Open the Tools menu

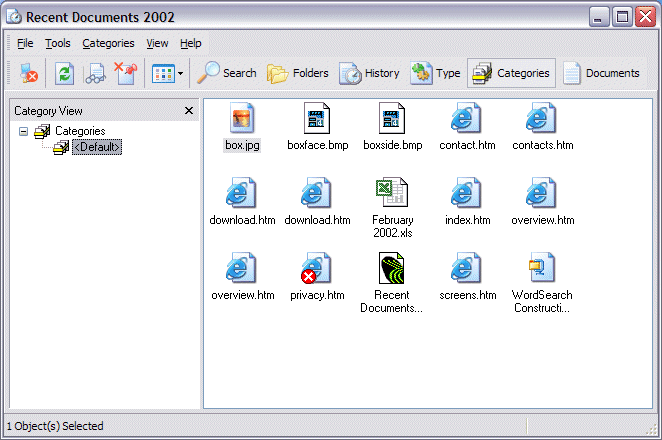click(58, 43)
